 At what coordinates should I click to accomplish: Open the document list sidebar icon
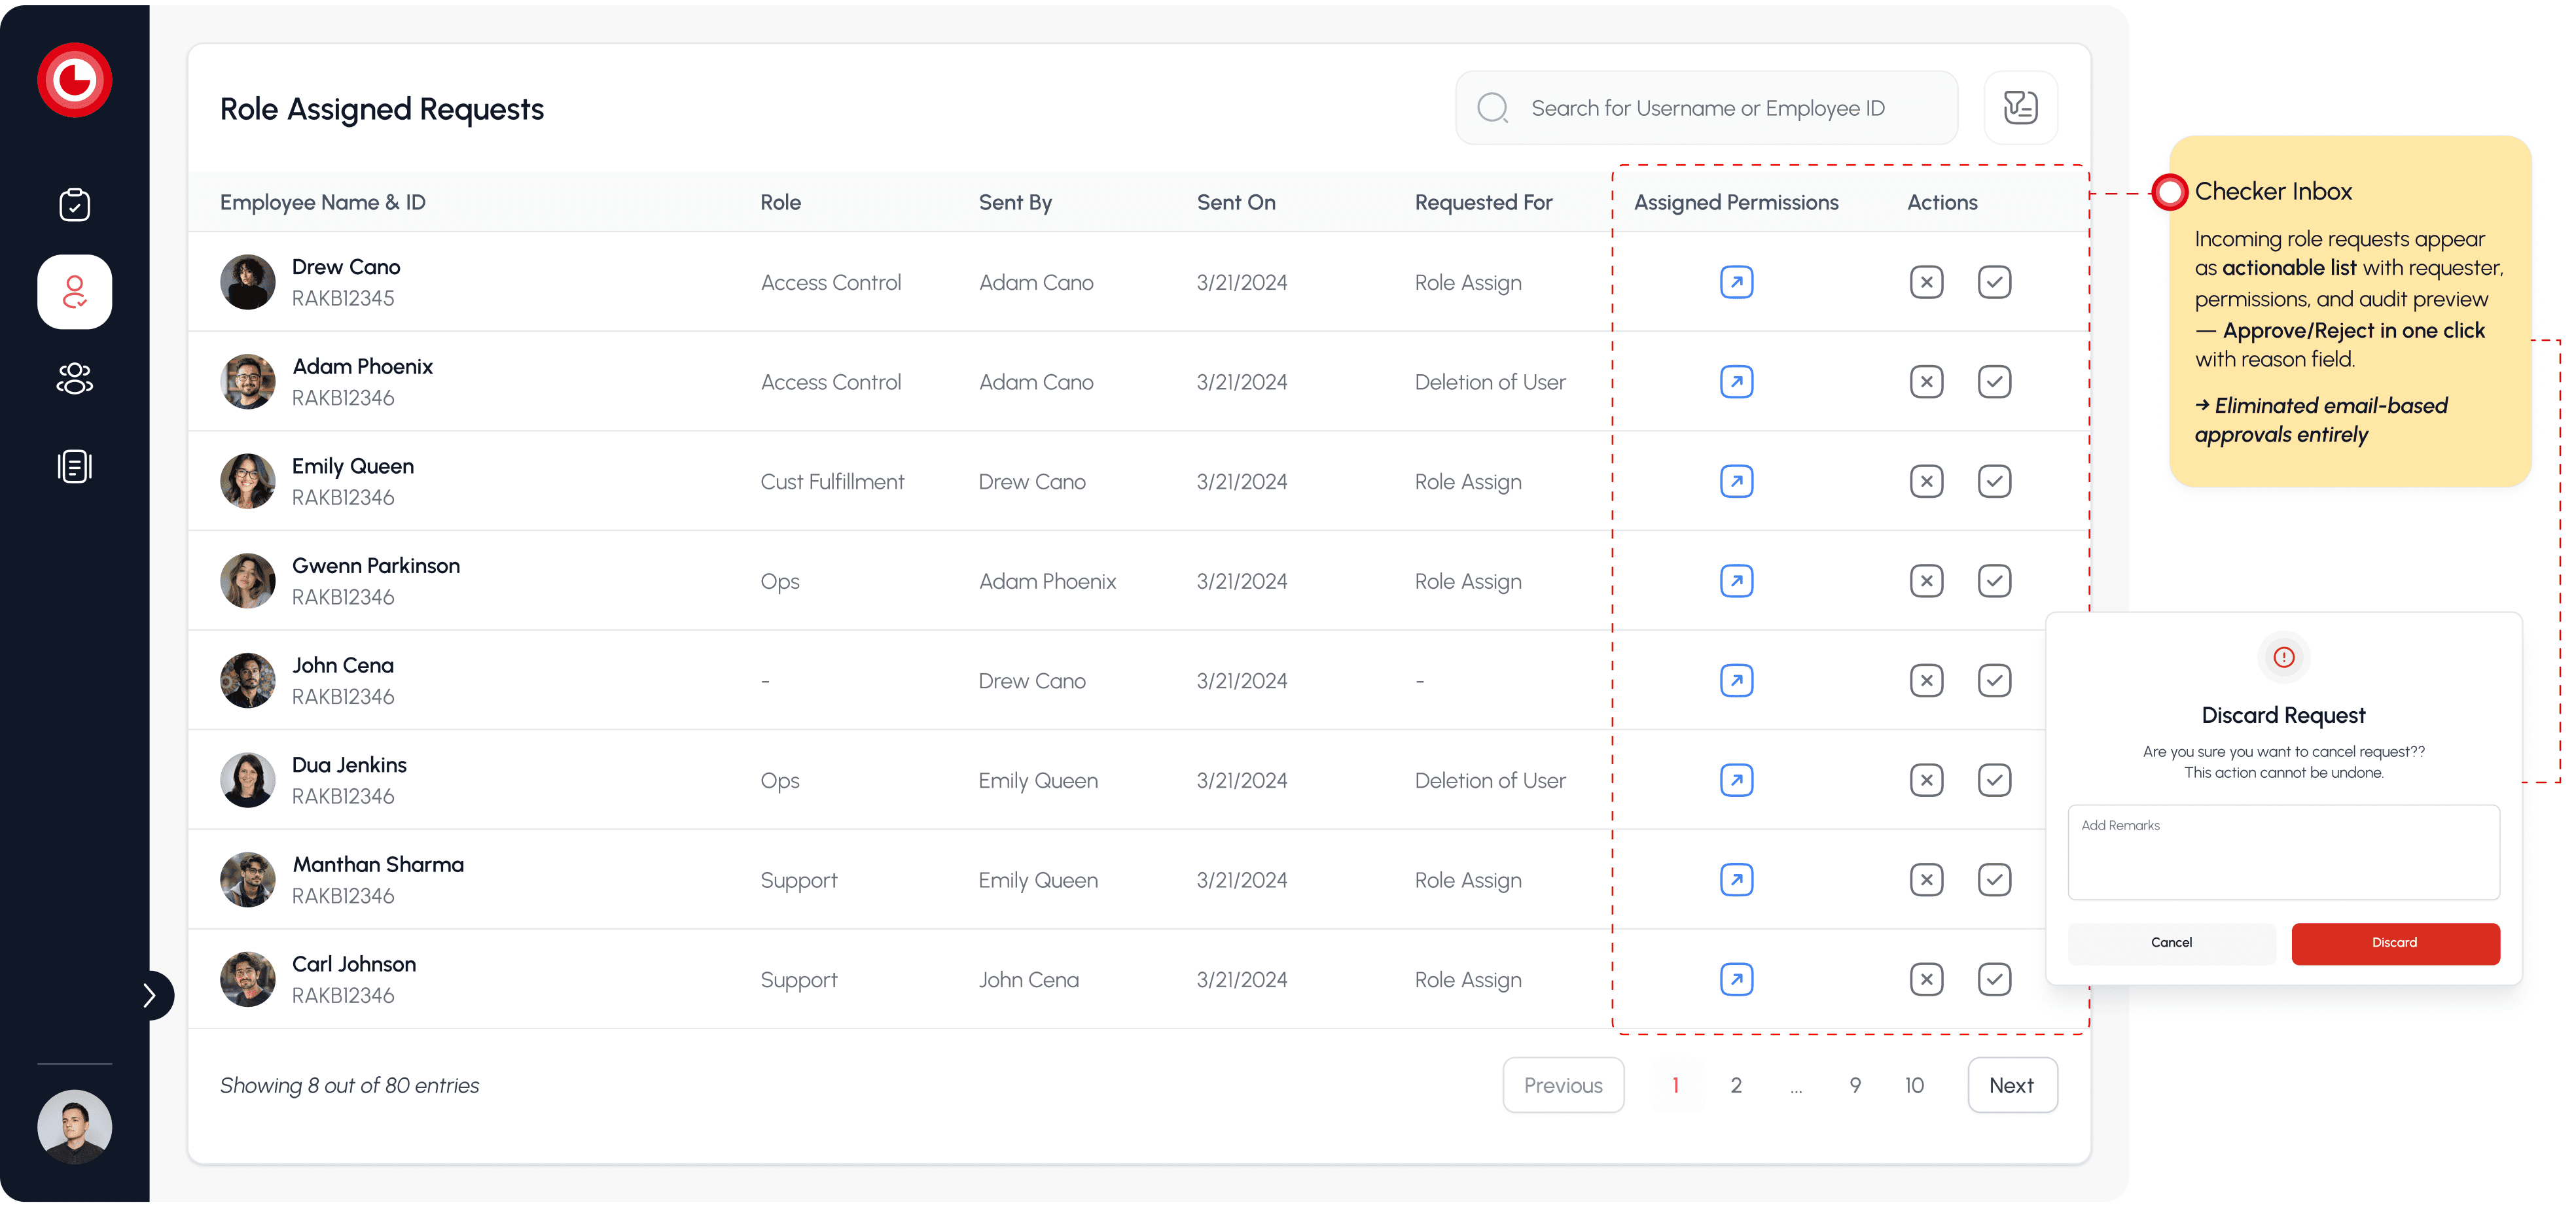coord(74,466)
